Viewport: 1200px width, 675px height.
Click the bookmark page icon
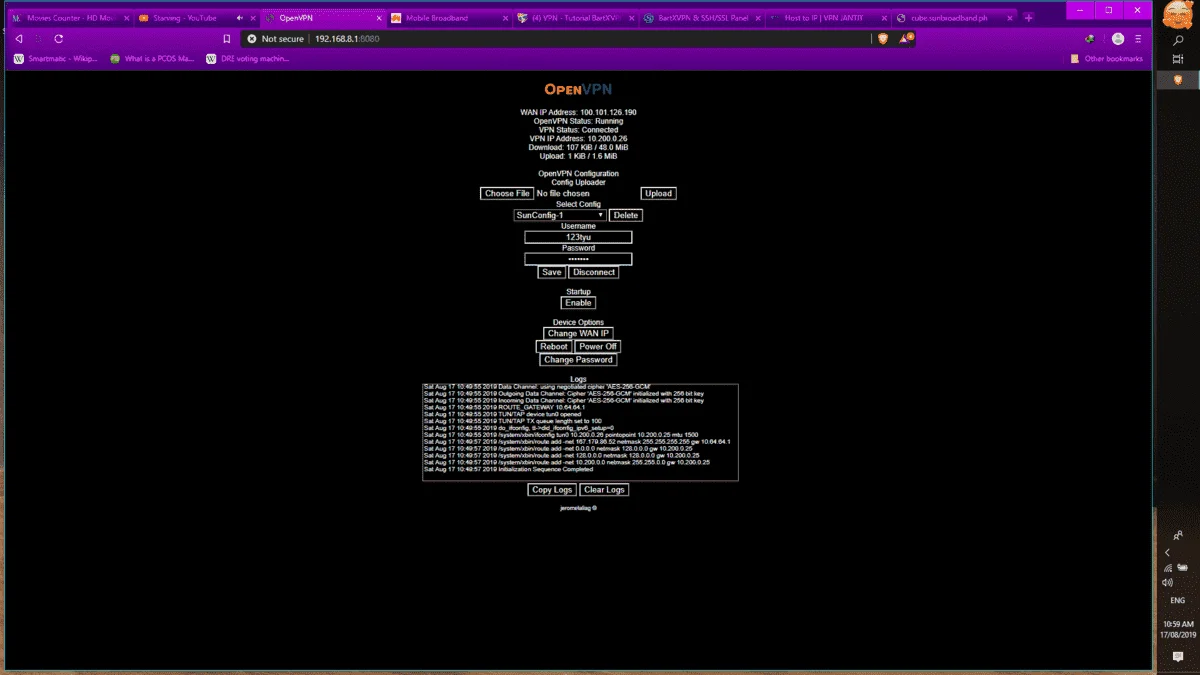(227, 38)
